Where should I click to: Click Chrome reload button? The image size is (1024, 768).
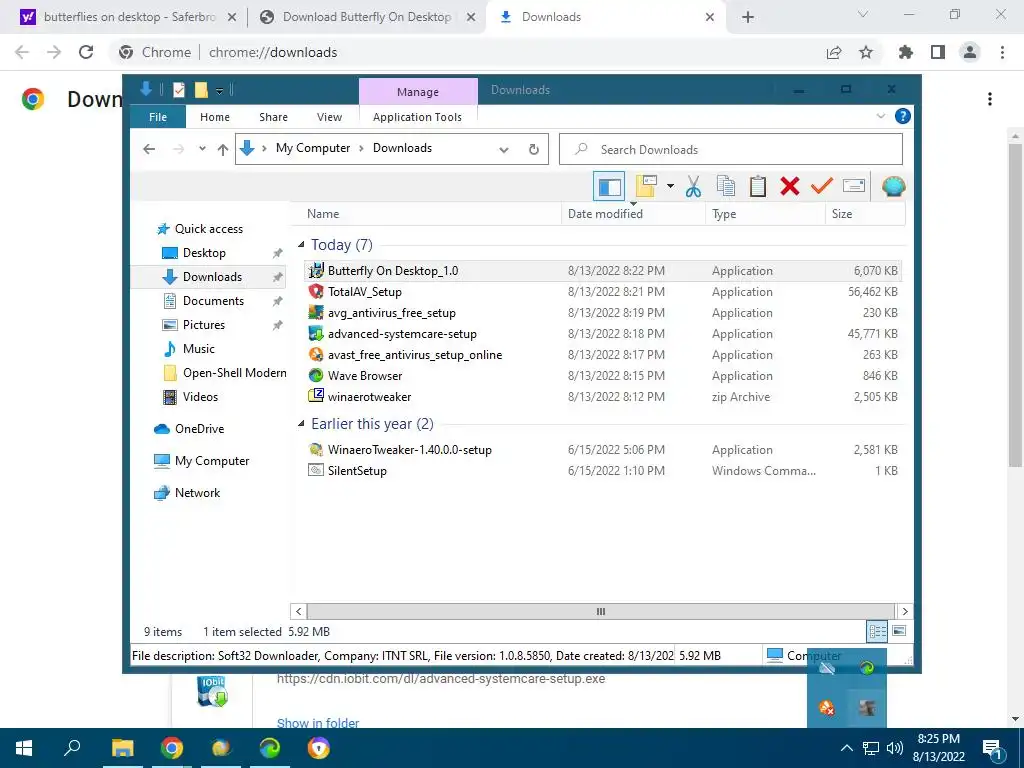(86, 52)
